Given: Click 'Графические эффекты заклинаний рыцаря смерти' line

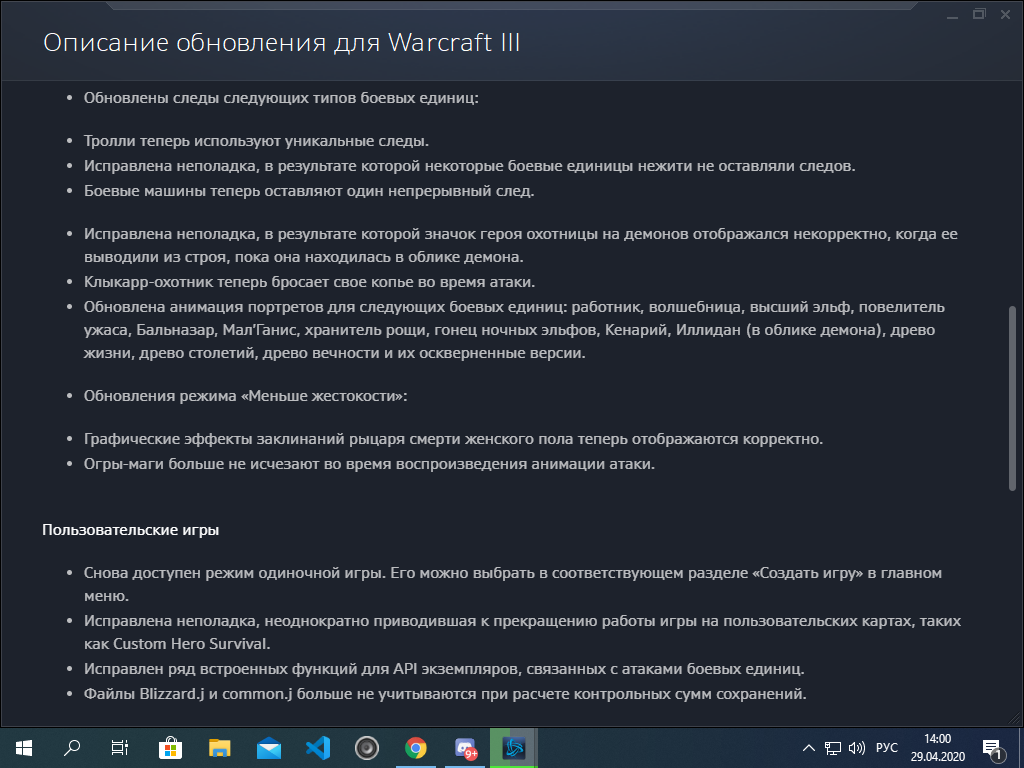Looking at the screenshot, I should point(453,439).
